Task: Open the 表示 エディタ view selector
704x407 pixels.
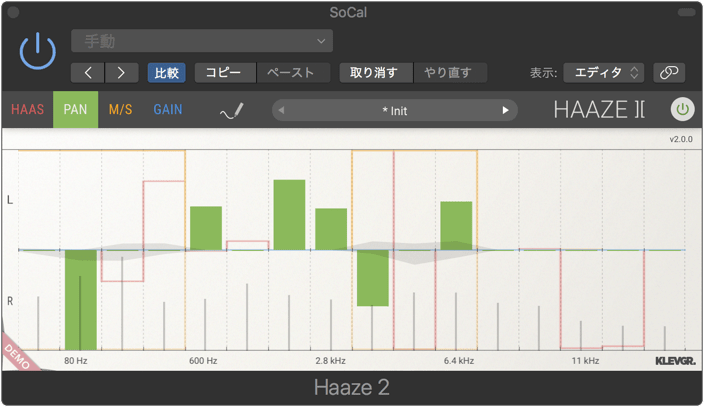Action: pos(603,73)
